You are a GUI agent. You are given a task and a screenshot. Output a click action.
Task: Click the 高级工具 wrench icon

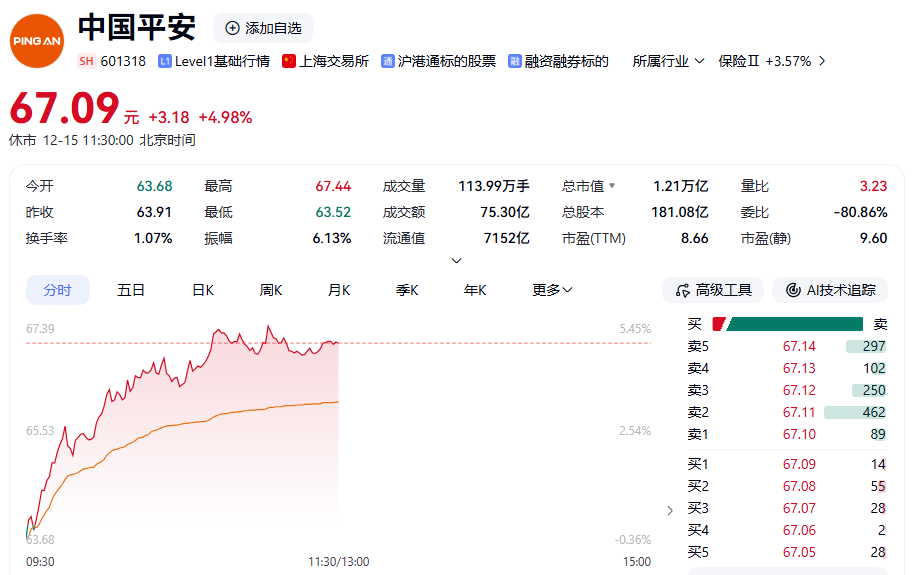point(683,290)
